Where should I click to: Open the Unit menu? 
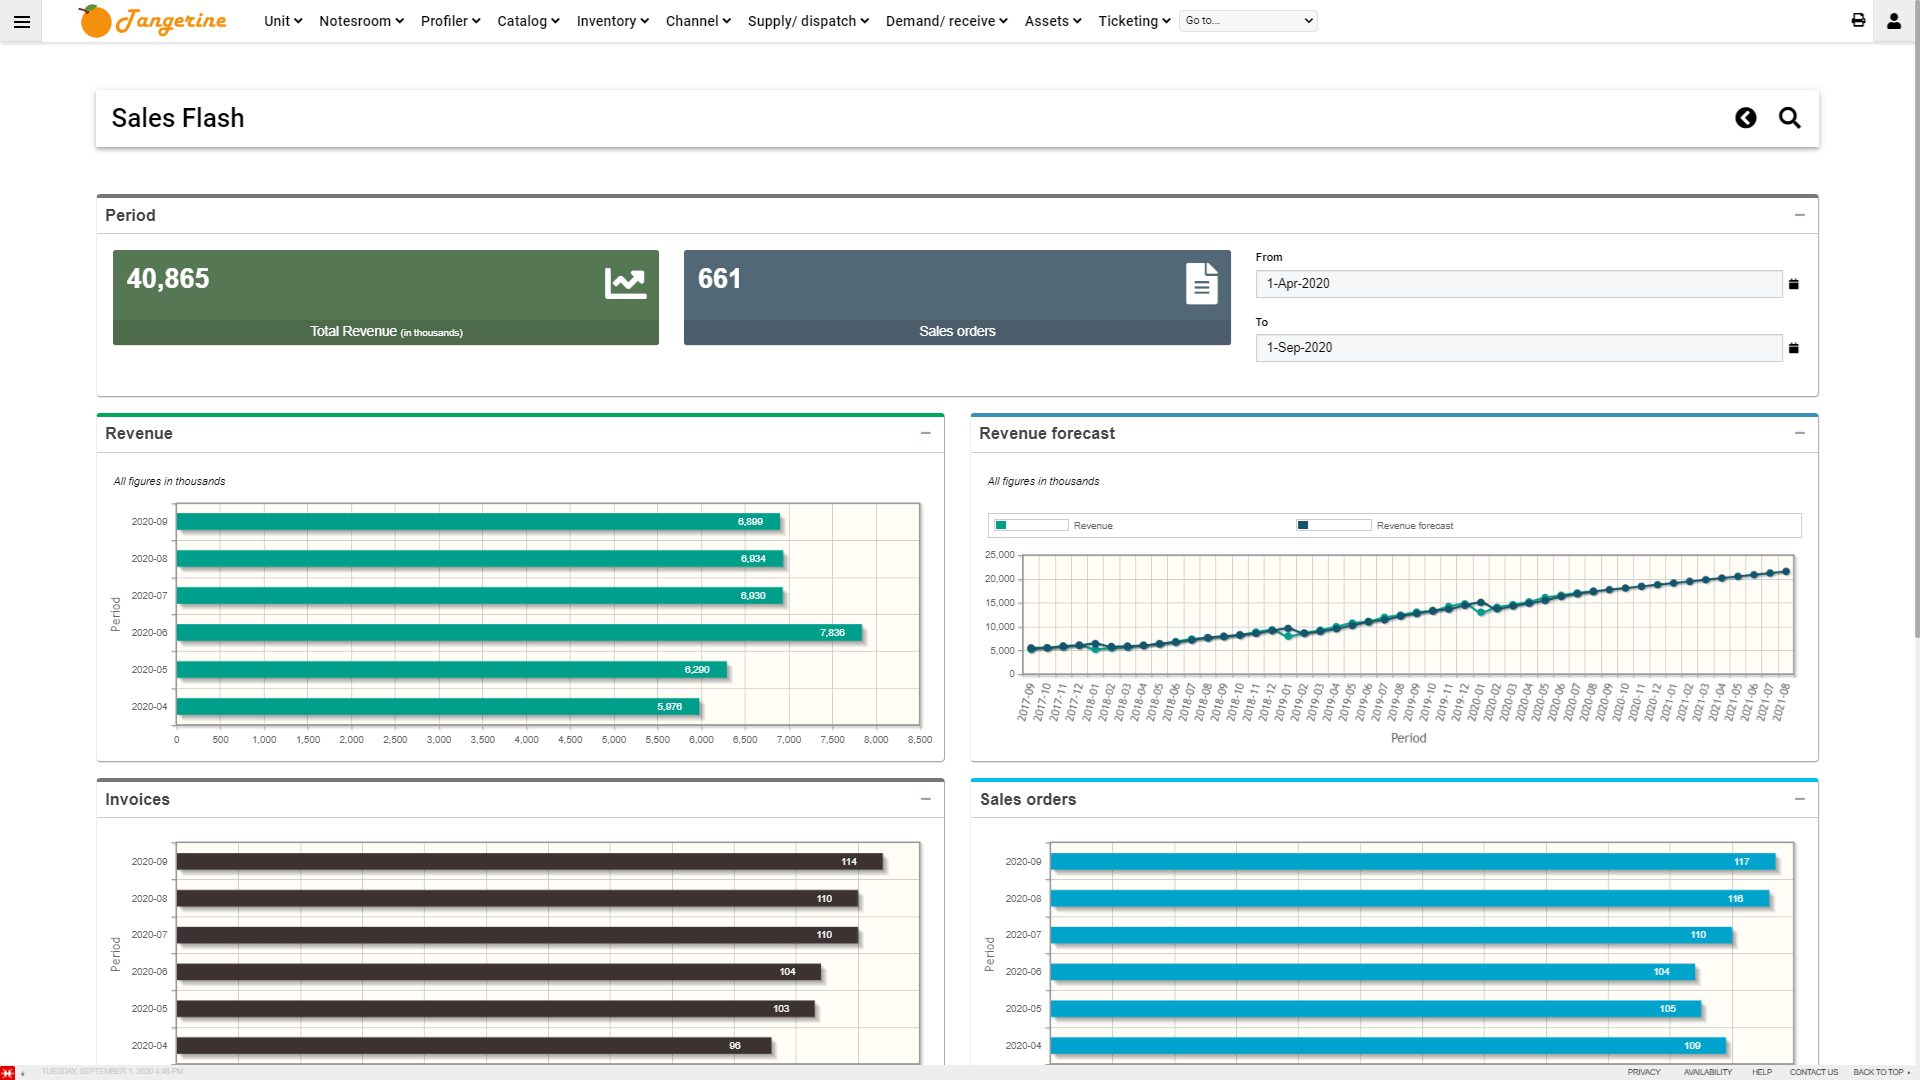click(283, 21)
